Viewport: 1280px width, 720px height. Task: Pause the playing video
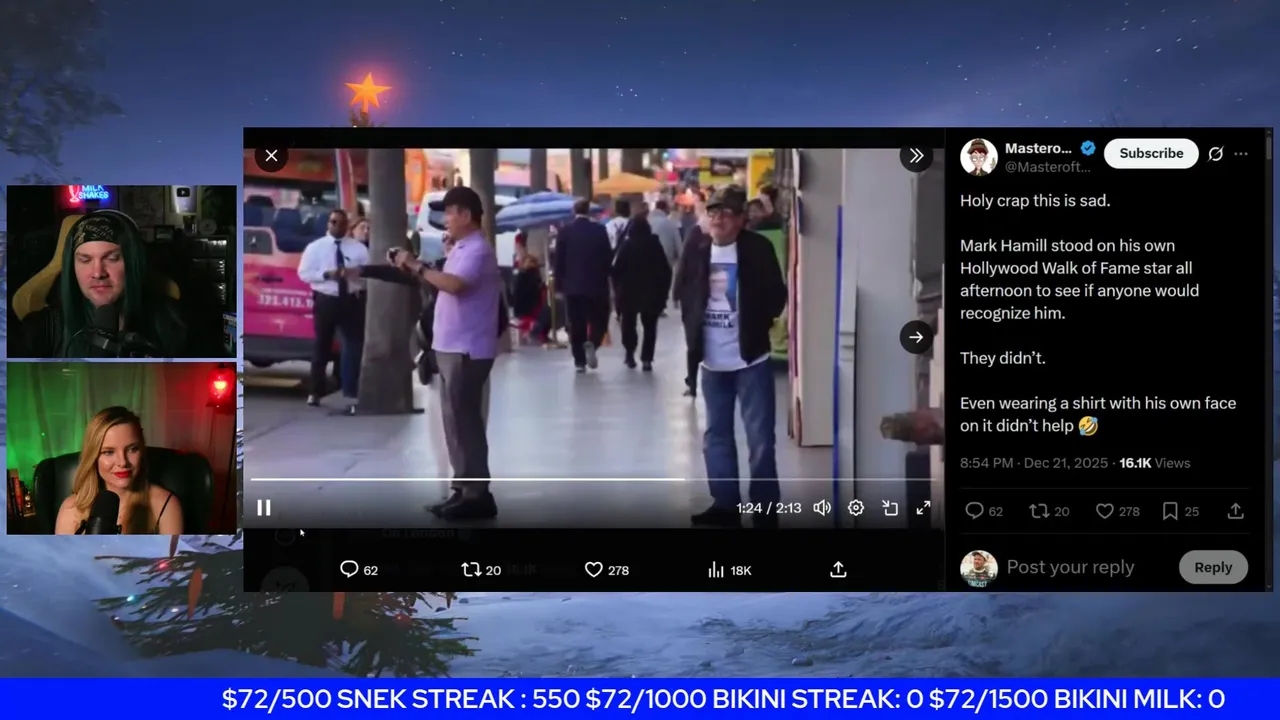coord(264,508)
